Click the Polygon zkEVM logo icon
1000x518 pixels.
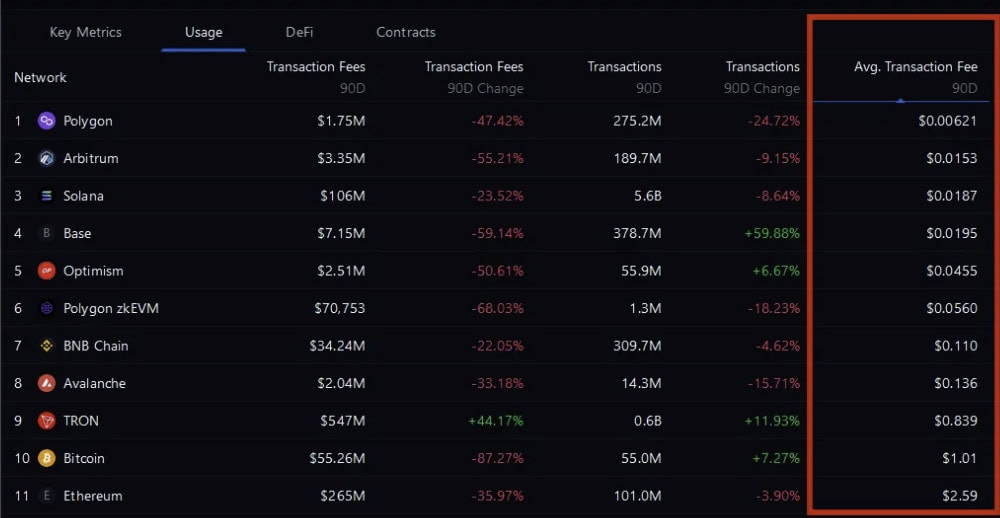point(47,308)
